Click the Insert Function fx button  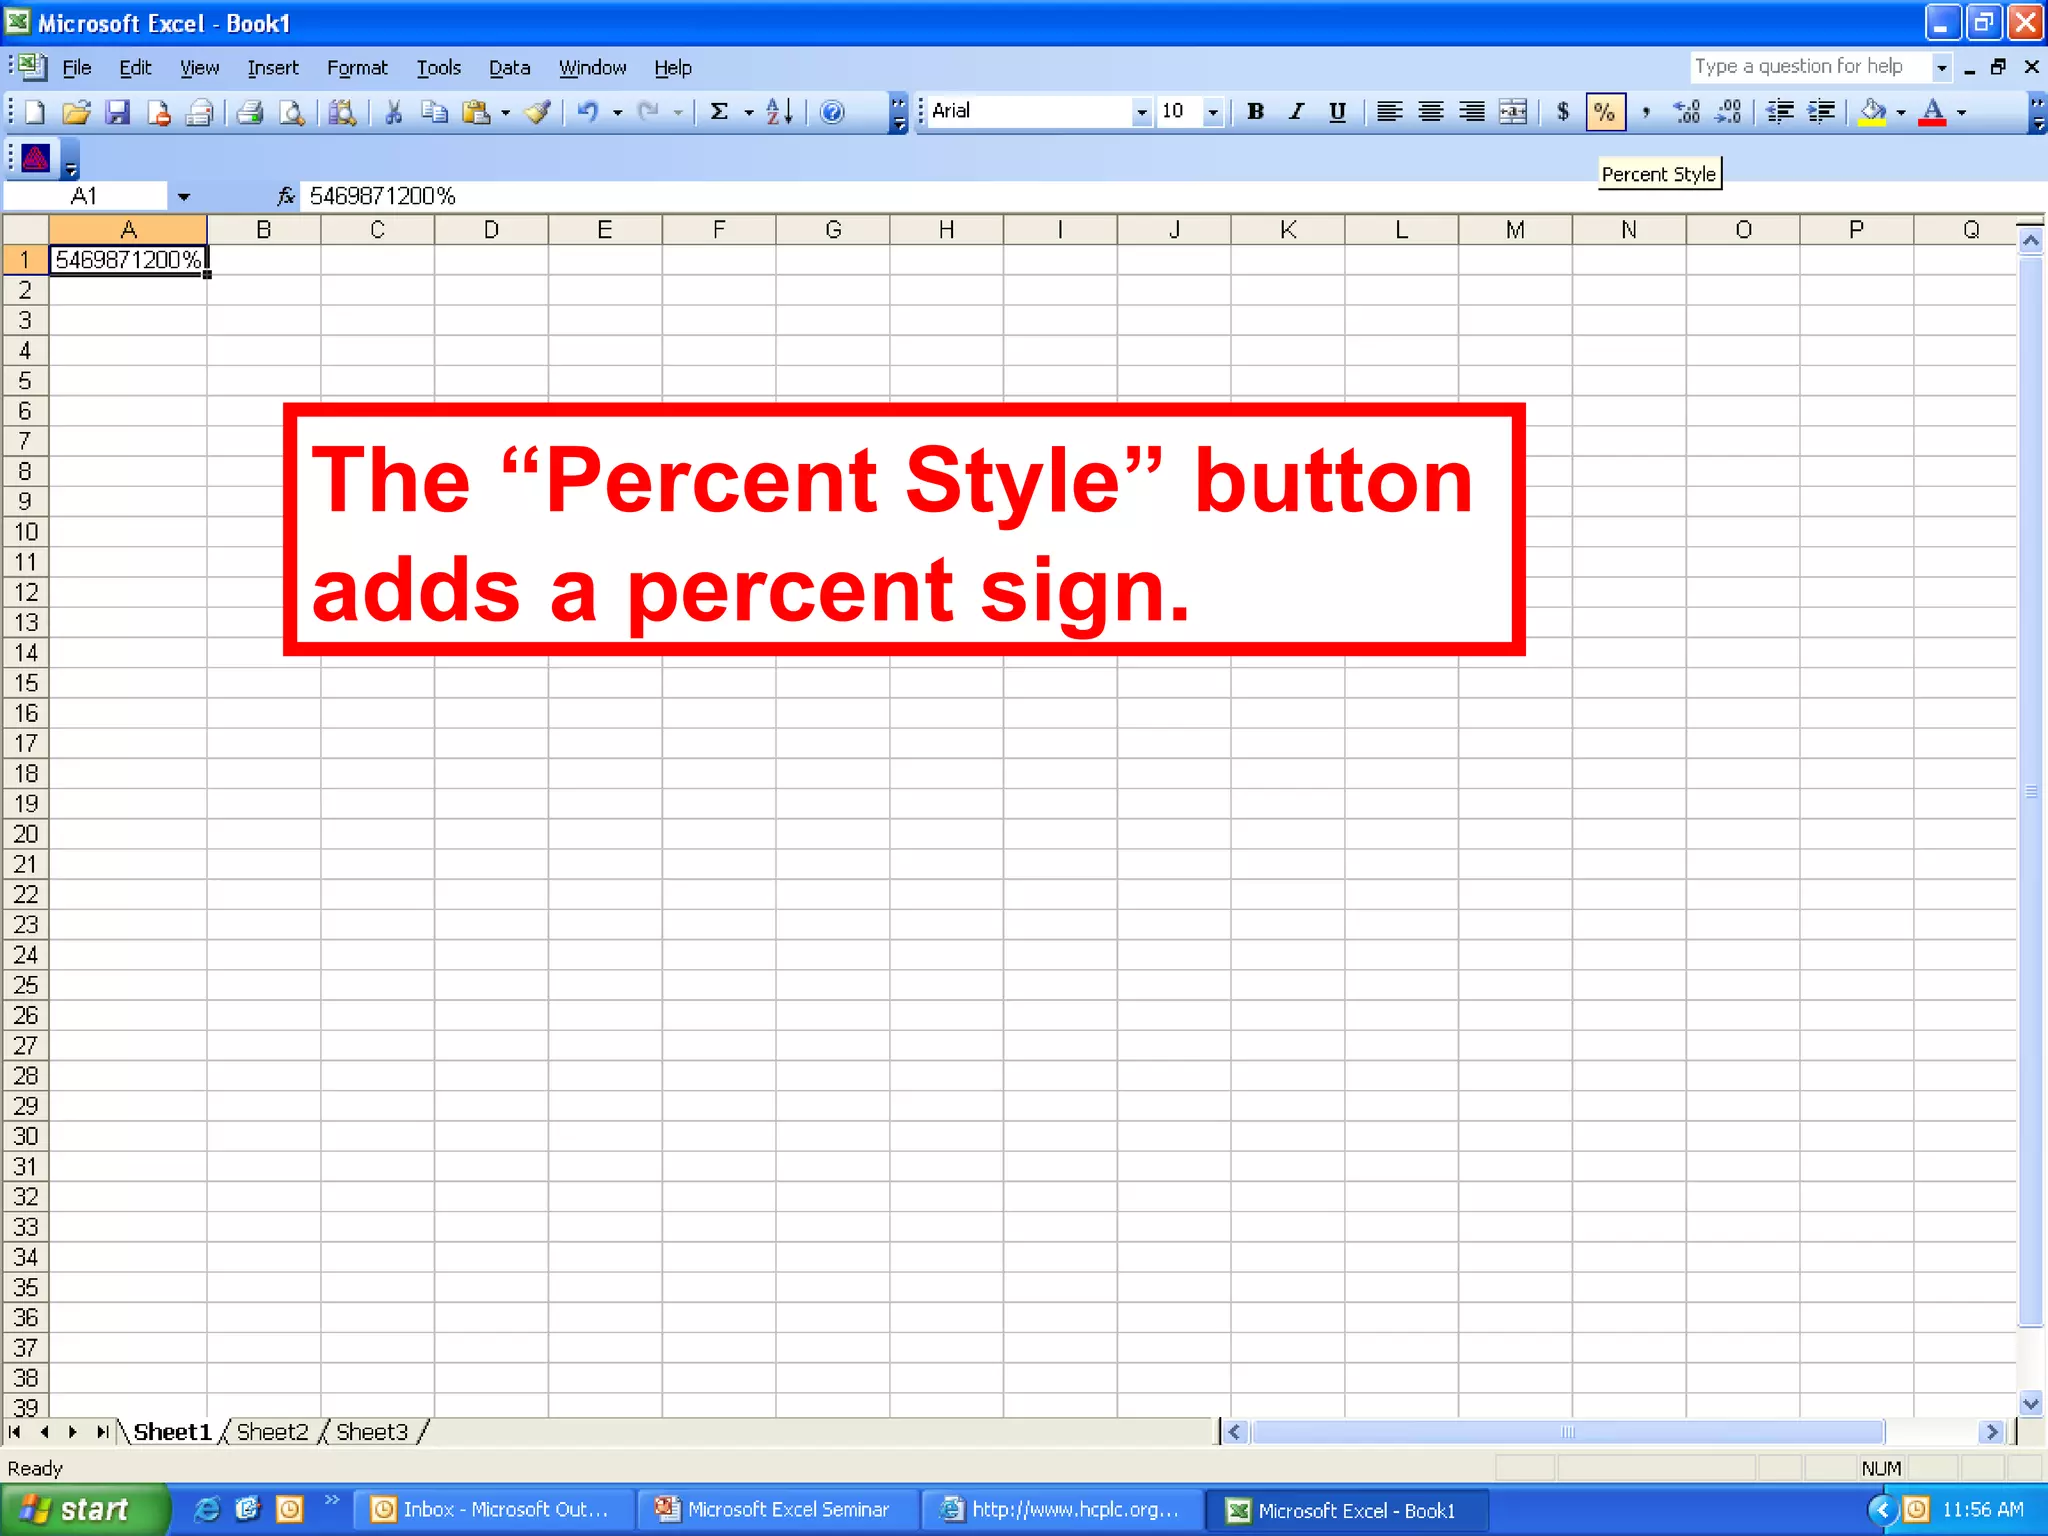coord(286,196)
